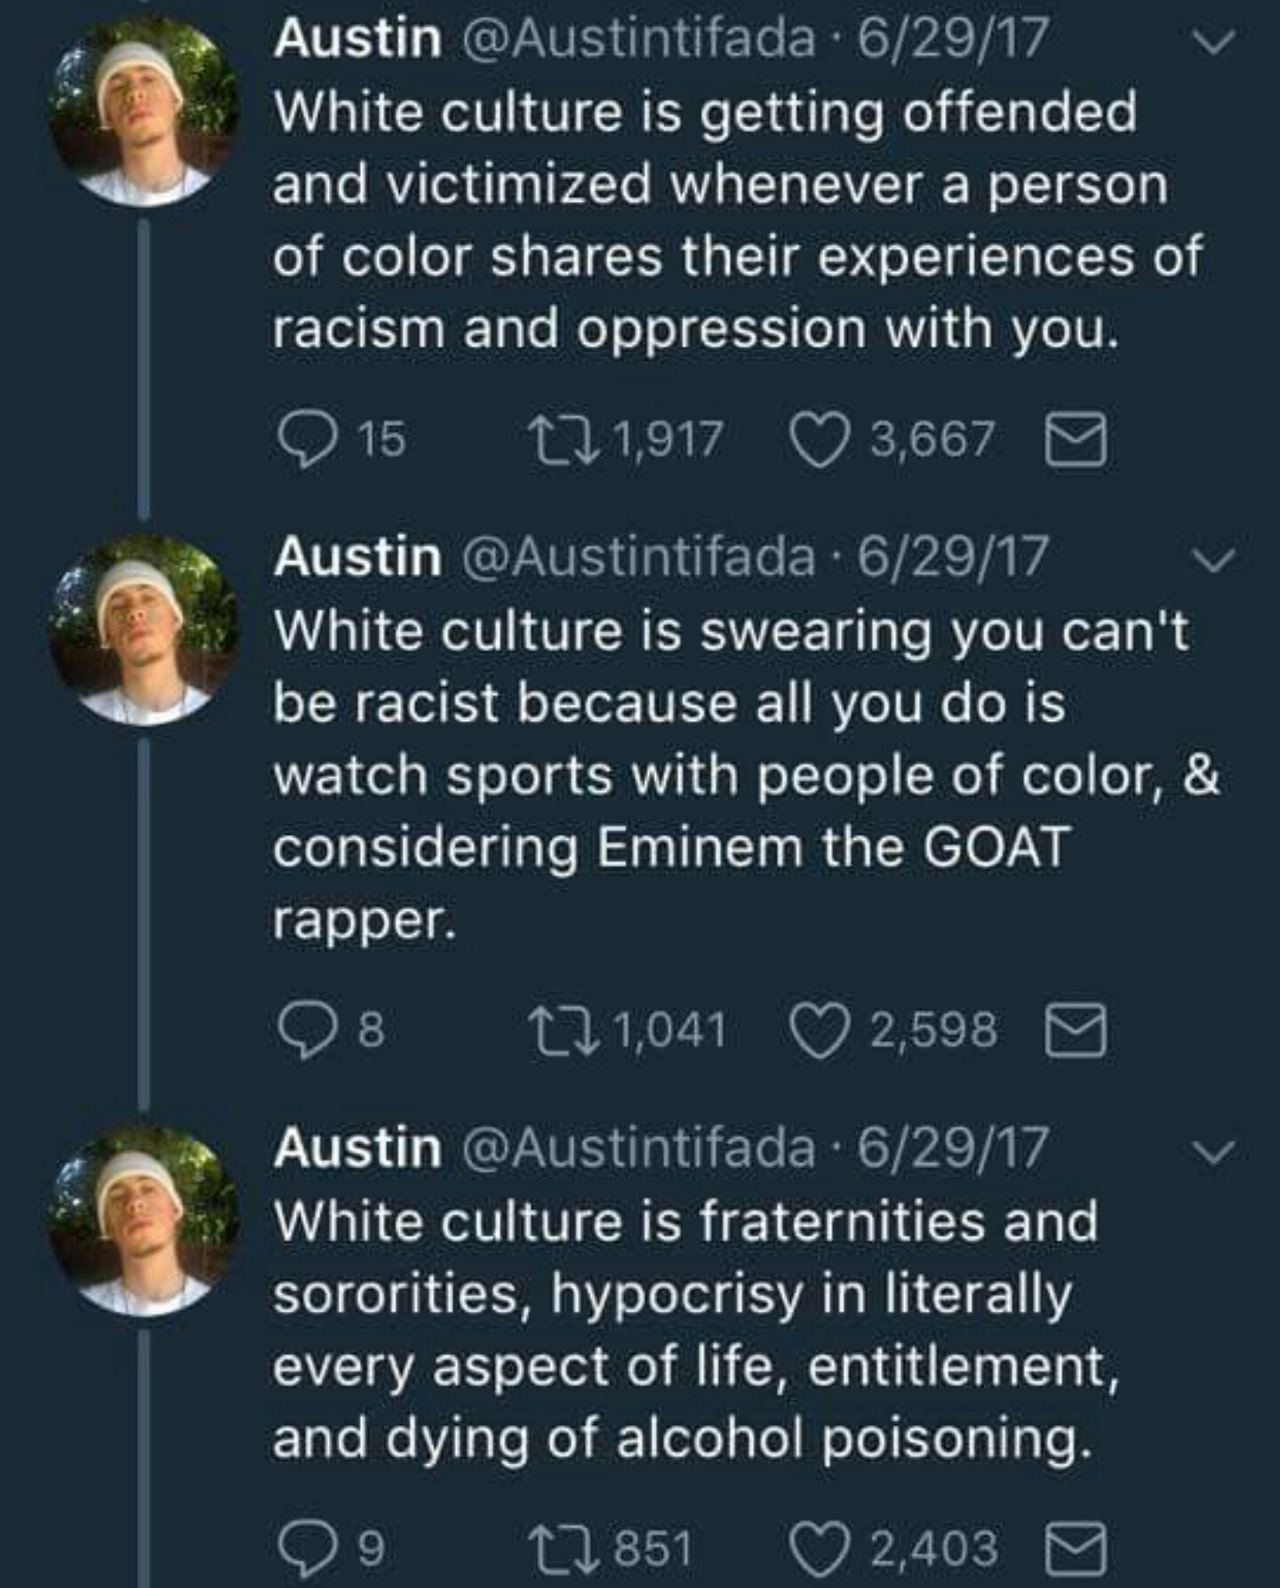Open Austin's profile picture on first tweet

144,112
